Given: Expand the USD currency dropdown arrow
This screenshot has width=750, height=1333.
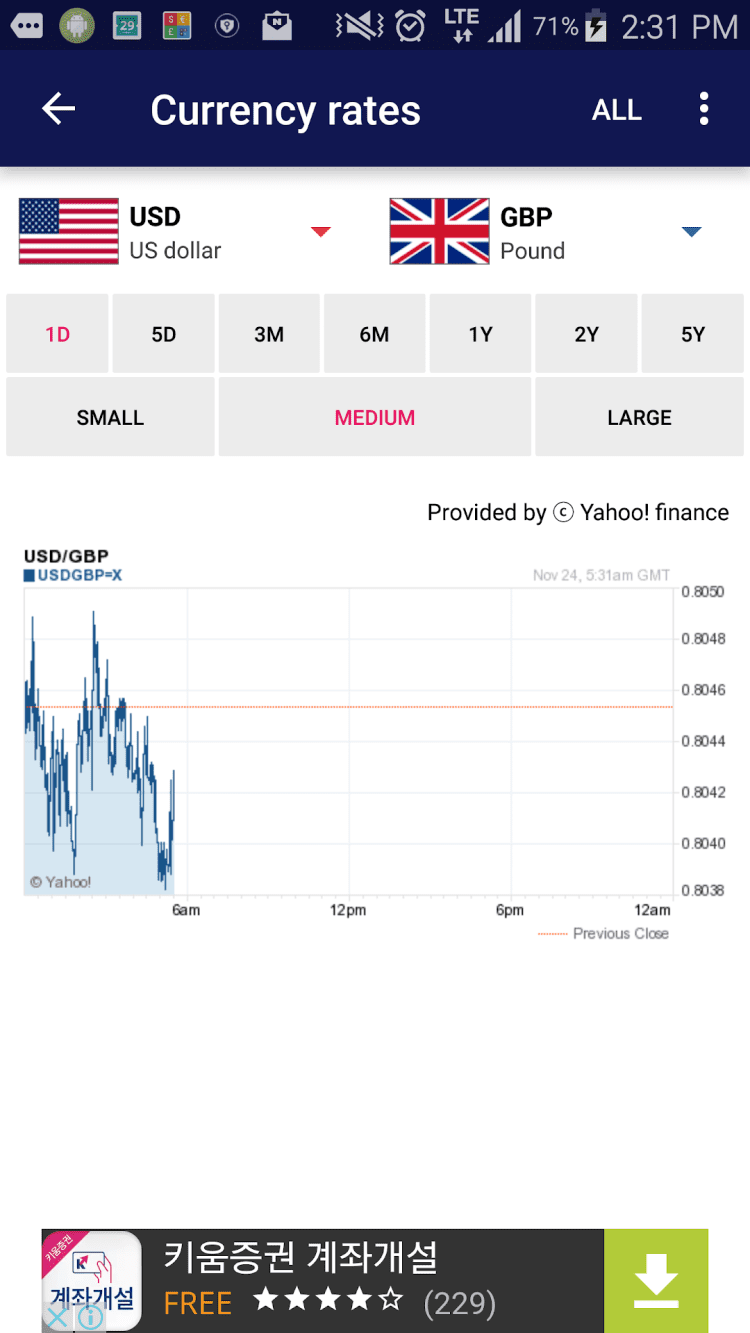Looking at the screenshot, I should [x=320, y=232].
